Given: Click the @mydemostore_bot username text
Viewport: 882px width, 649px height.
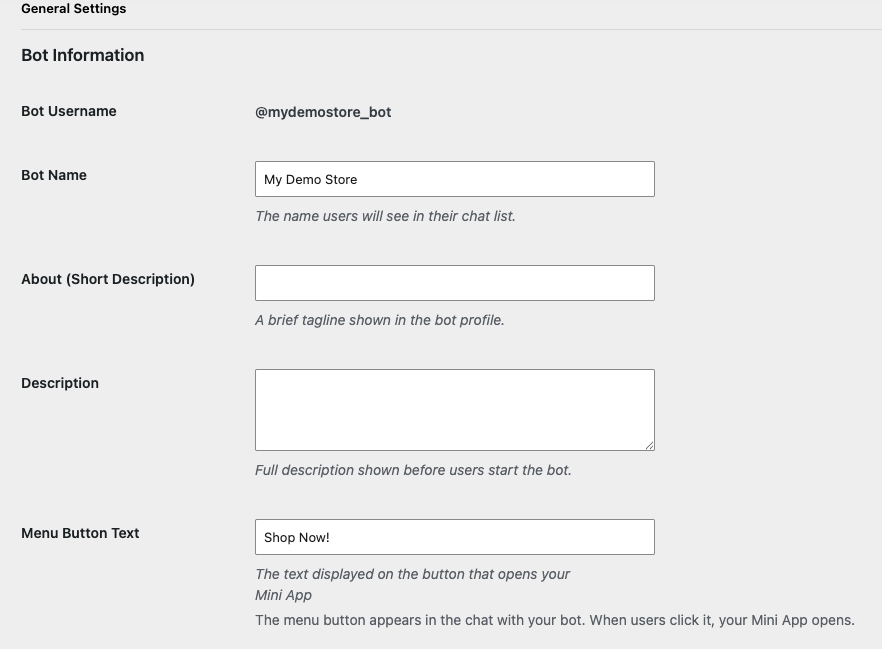Looking at the screenshot, I should (x=323, y=112).
